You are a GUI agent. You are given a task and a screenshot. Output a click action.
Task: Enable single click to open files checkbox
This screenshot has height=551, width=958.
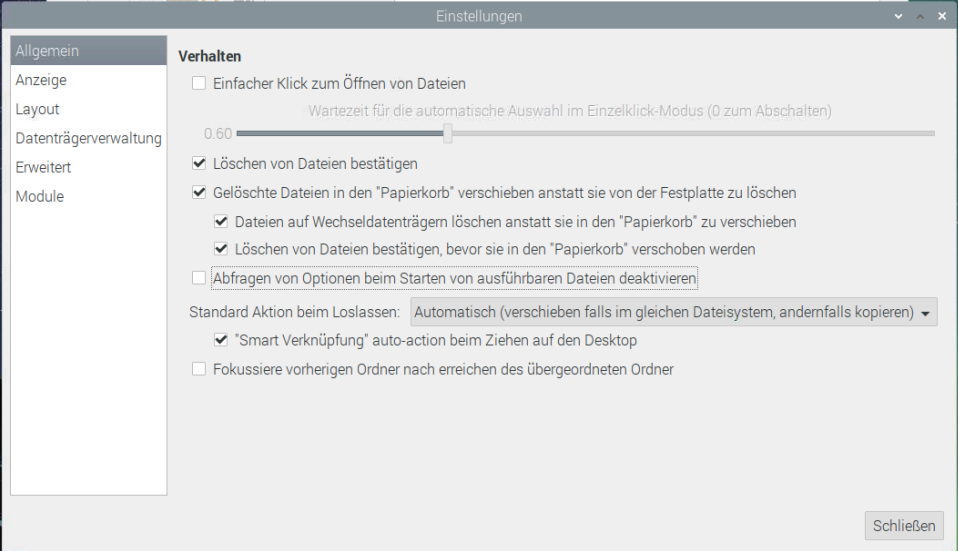click(x=199, y=83)
